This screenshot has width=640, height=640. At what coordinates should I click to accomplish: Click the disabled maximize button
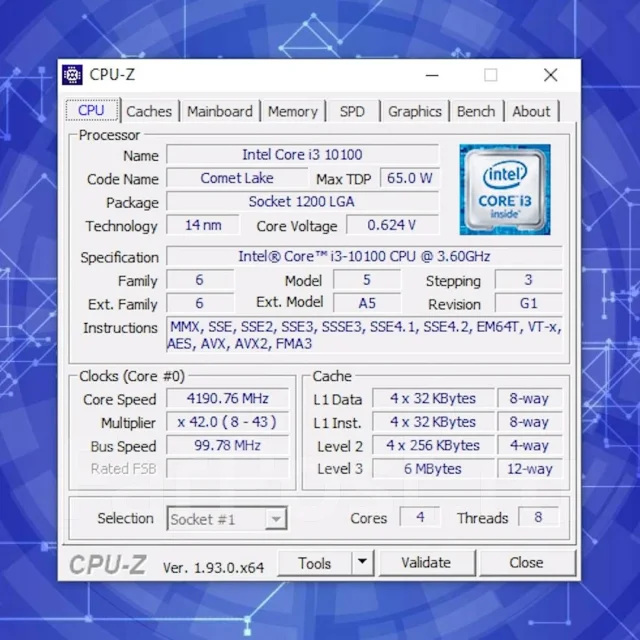click(491, 75)
